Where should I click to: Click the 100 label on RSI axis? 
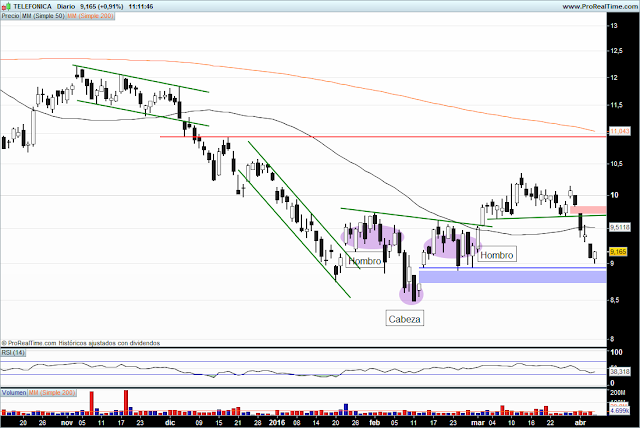pyautogui.click(x=616, y=352)
